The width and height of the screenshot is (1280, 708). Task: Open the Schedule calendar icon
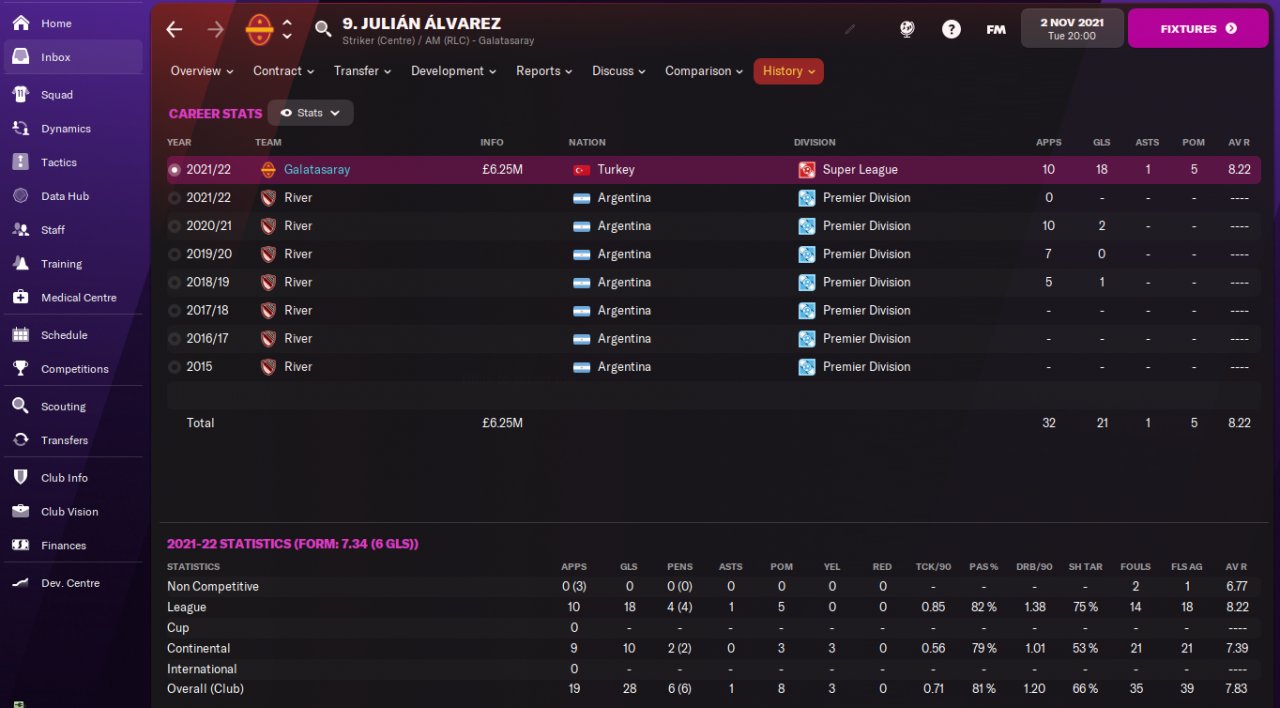(20, 335)
